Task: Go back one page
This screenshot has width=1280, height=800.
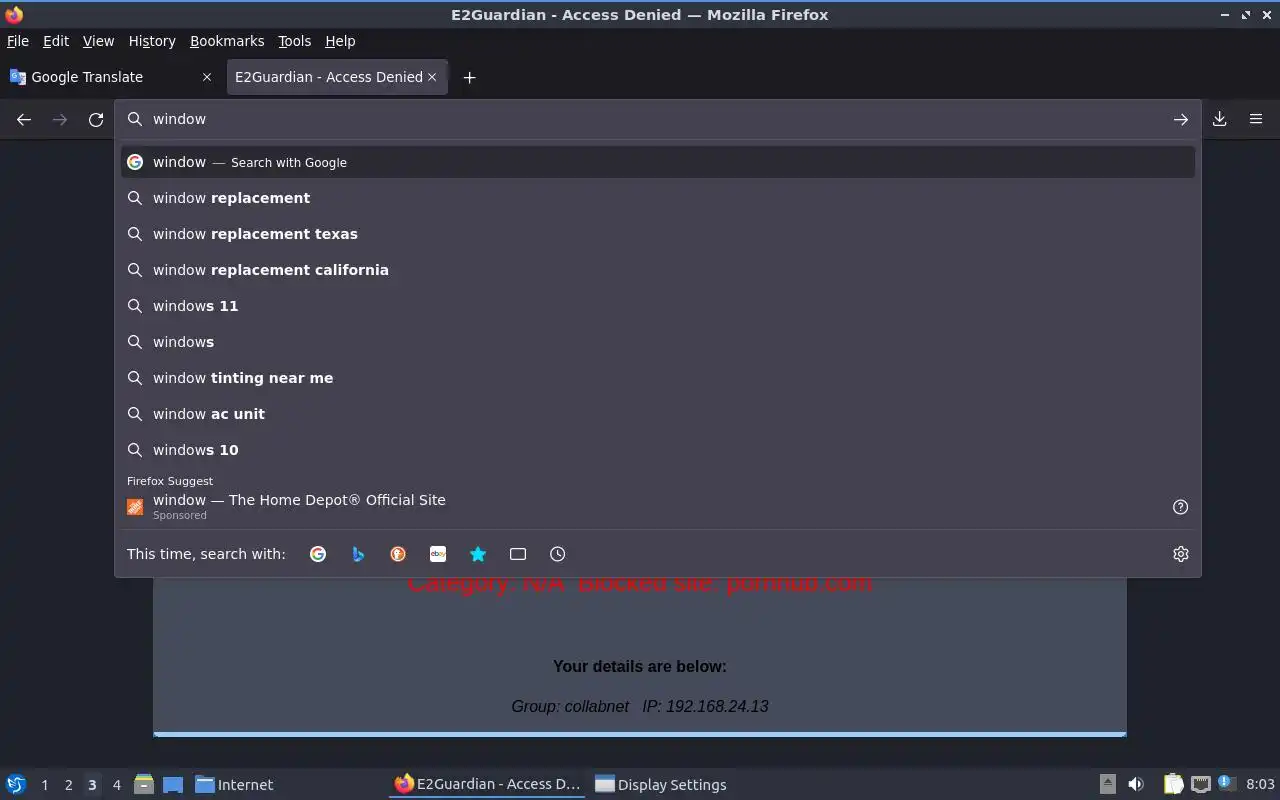Action: (x=24, y=119)
